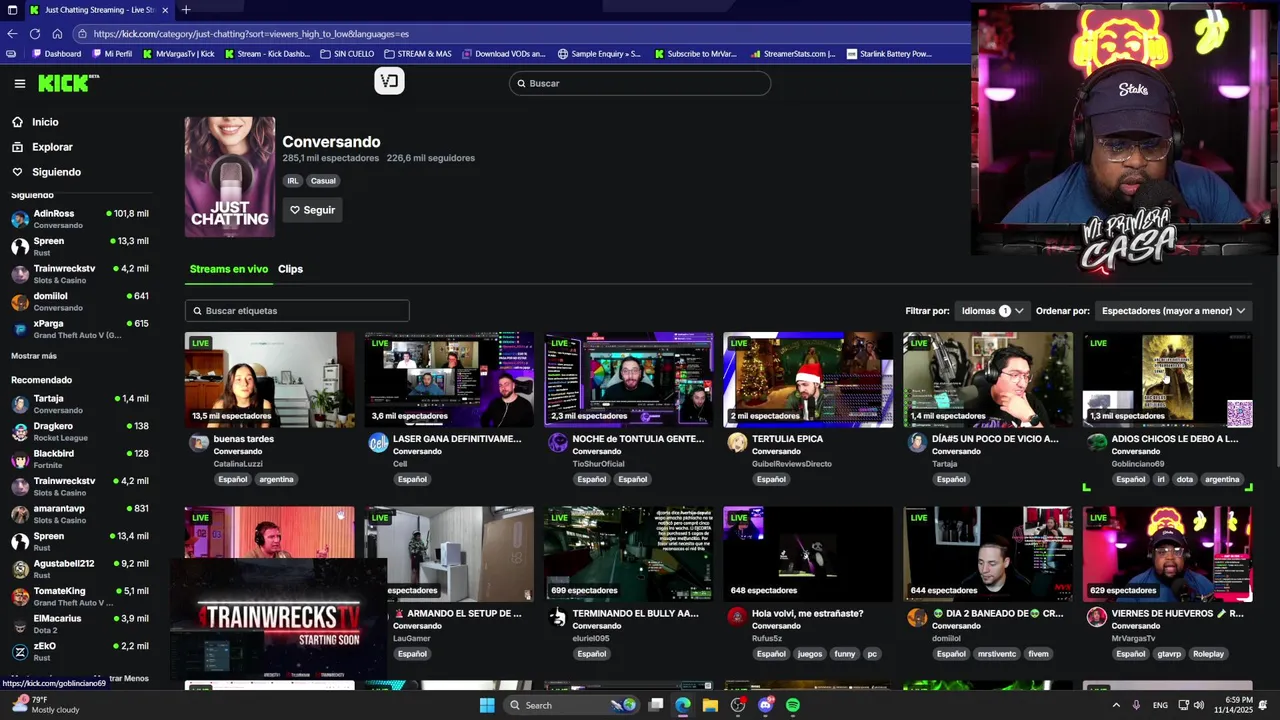Click the IRL category tag

(293, 181)
